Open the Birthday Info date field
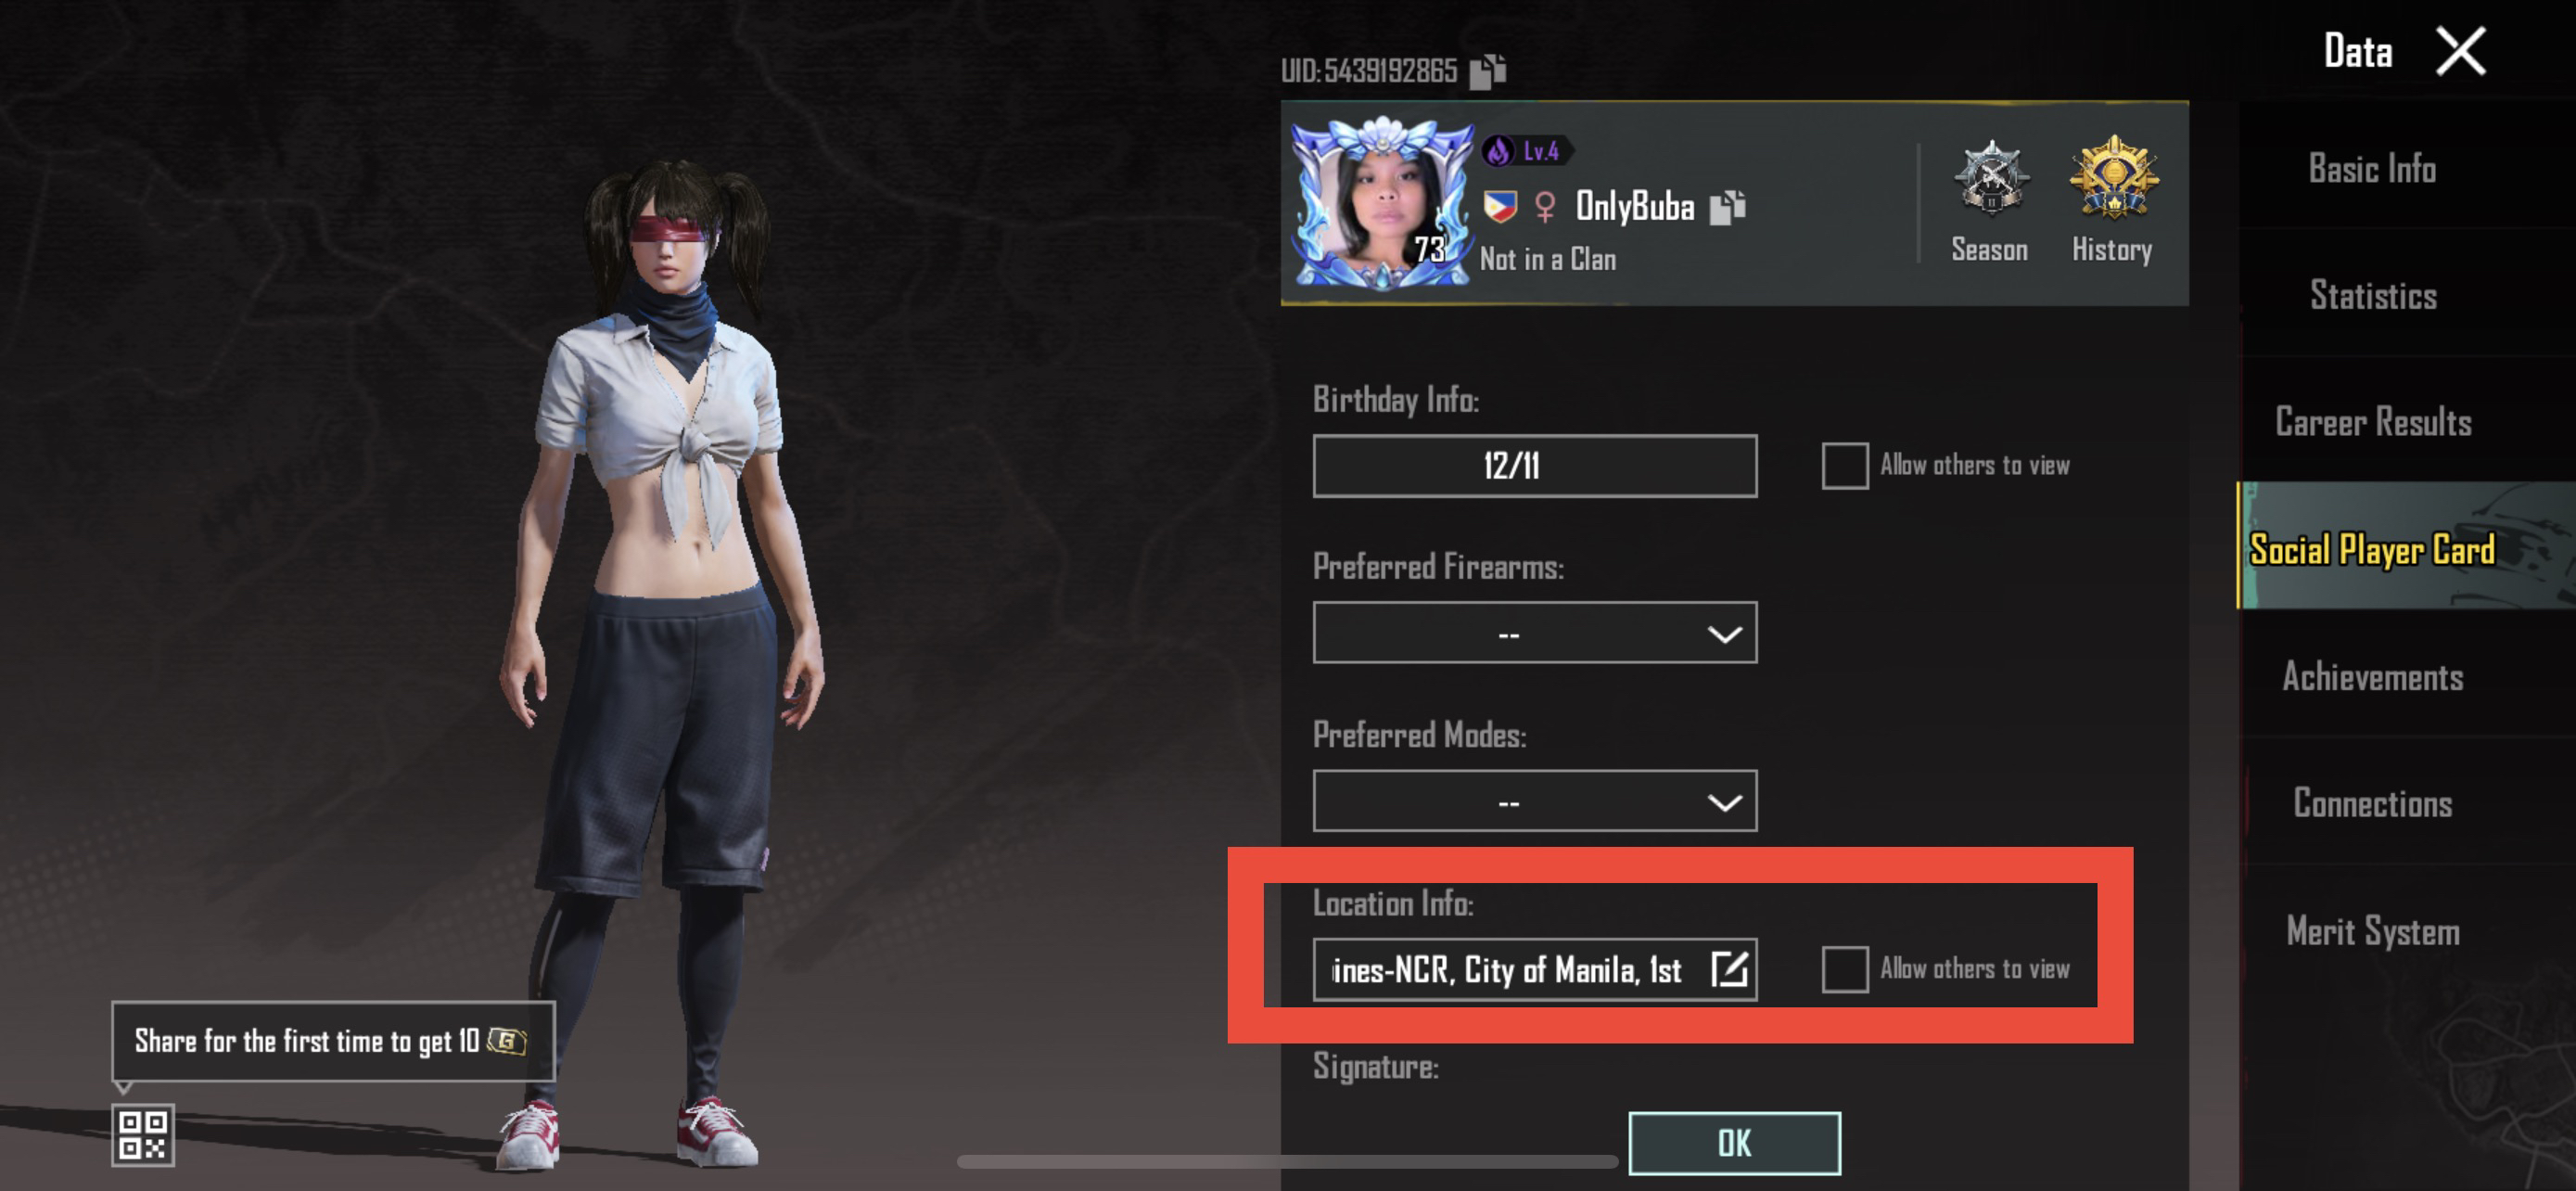The height and width of the screenshot is (1191, 2576). tap(1534, 466)
